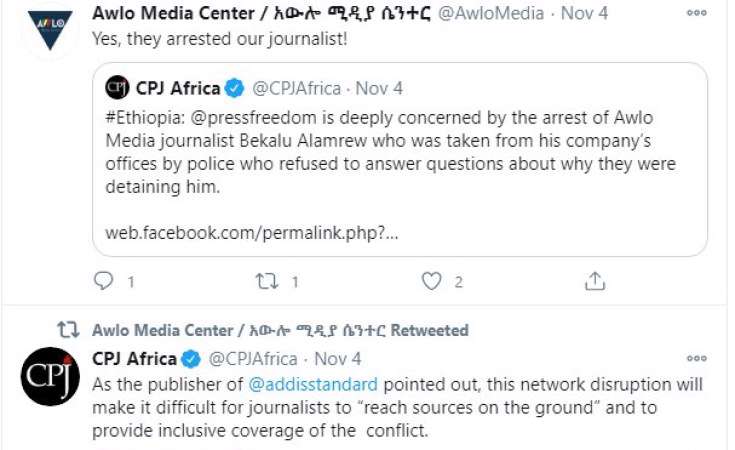Open the quoted CPJ Africa tweet body
The image size is (735, 450).
point(390,152)
